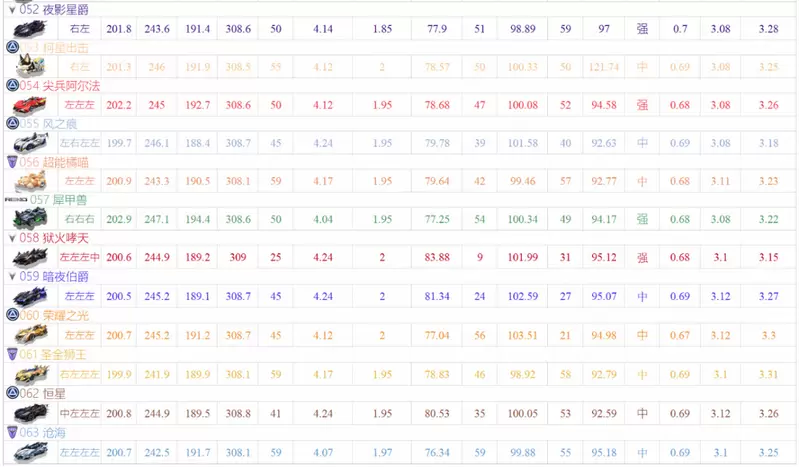Click the 81.34 cell in 暗夜伯爵 row
The image size is (799, 467).
tap(437, 296)
